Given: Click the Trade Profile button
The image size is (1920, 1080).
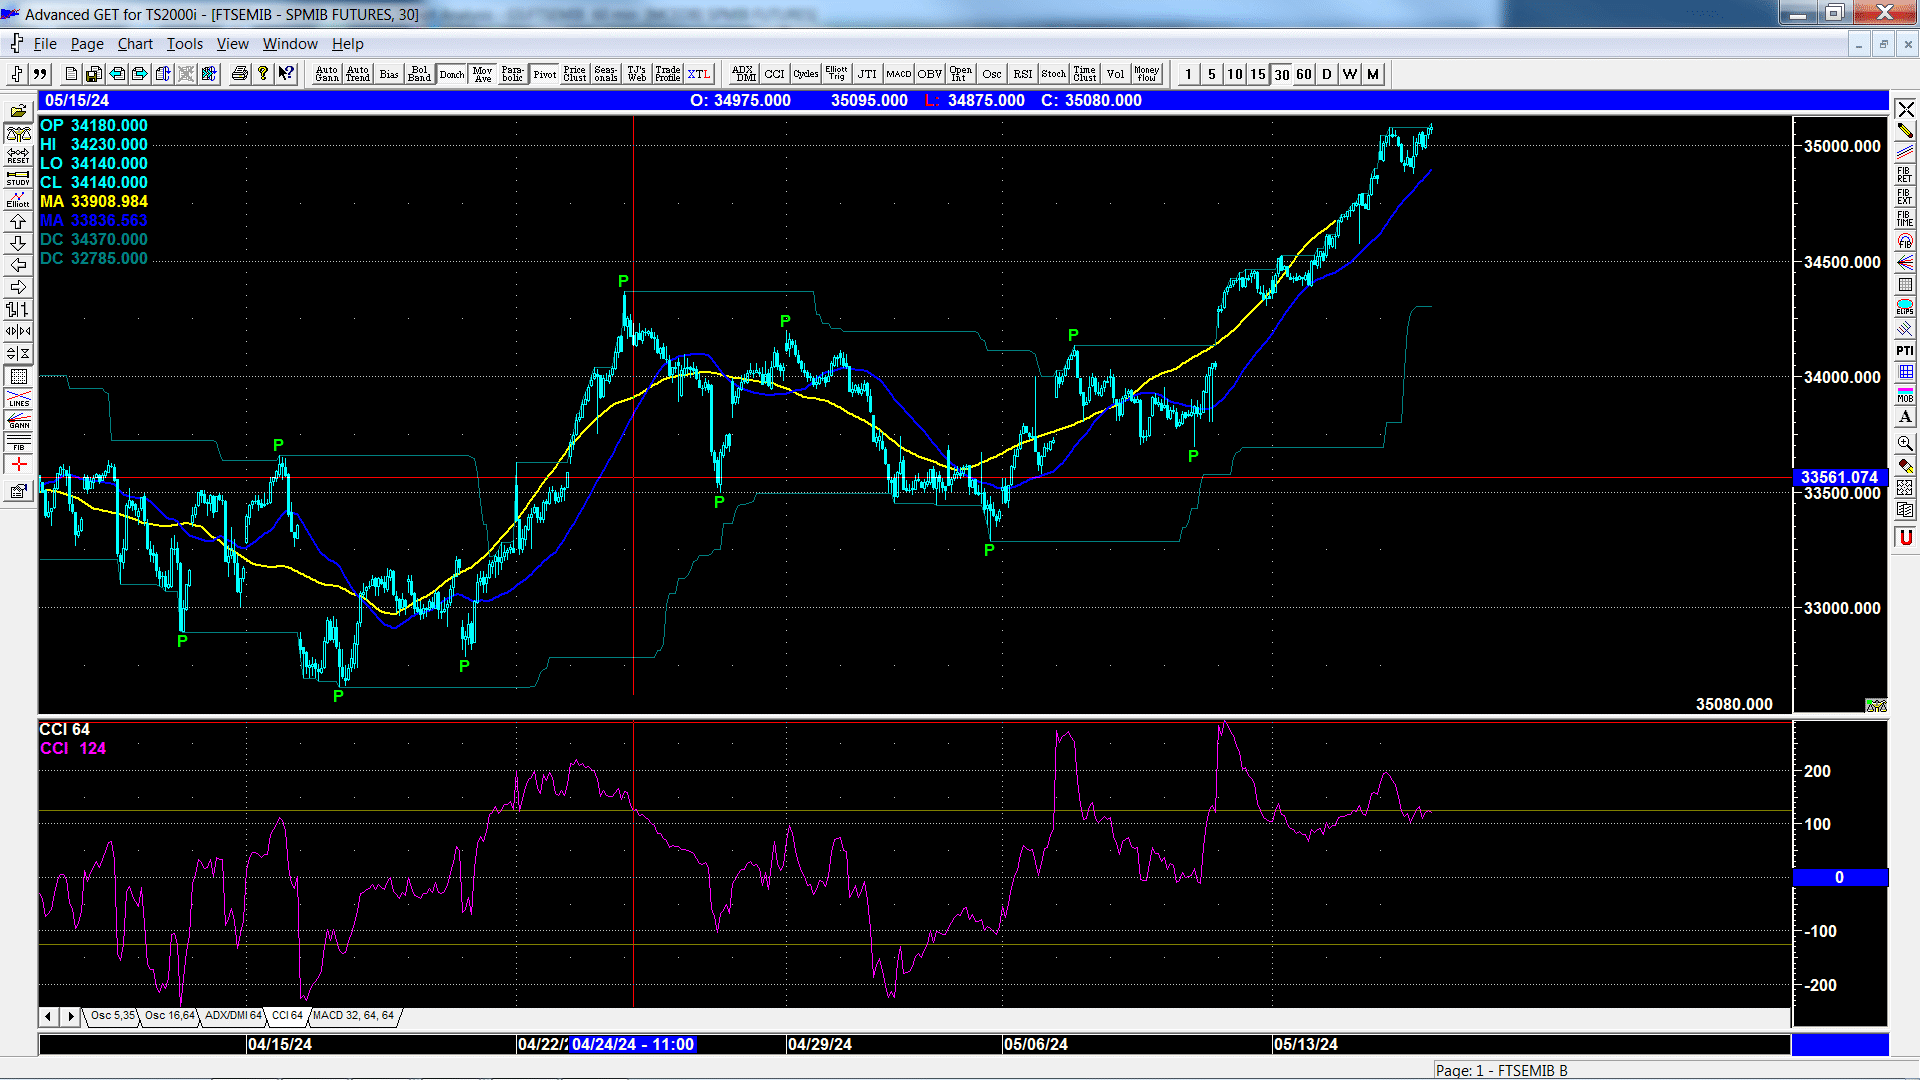Looking at the screenshot, I should click(x=668, y=74).
